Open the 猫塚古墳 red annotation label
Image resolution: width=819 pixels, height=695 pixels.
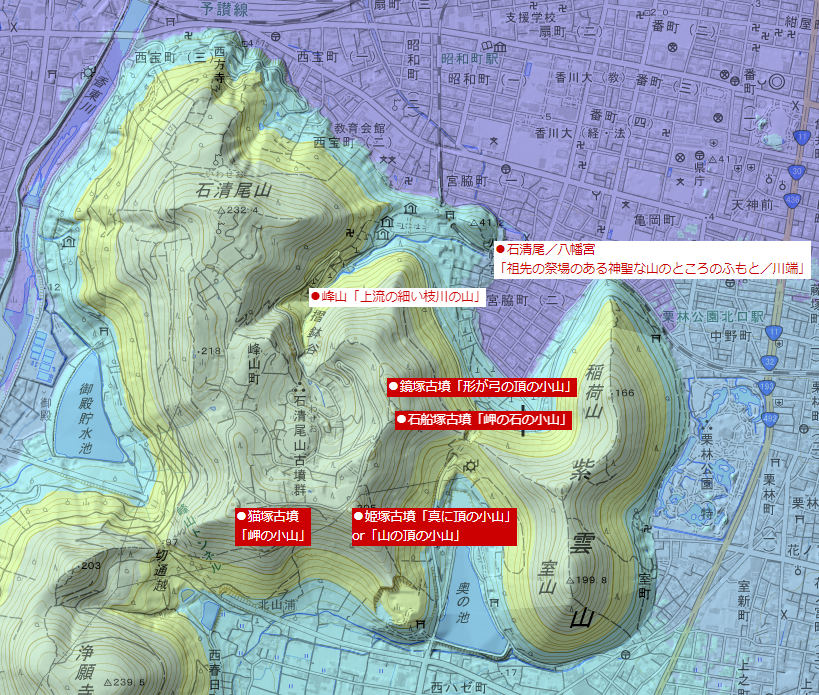click(272, 526)
